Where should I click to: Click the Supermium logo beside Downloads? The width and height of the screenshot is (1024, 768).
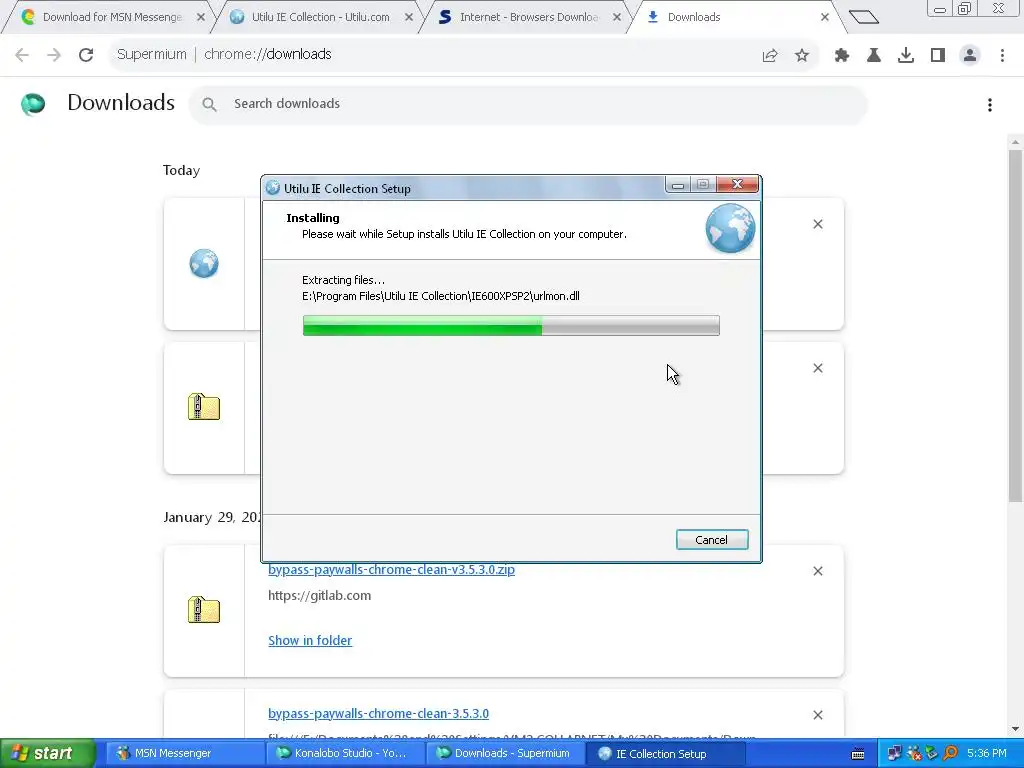tap(33, 104)
